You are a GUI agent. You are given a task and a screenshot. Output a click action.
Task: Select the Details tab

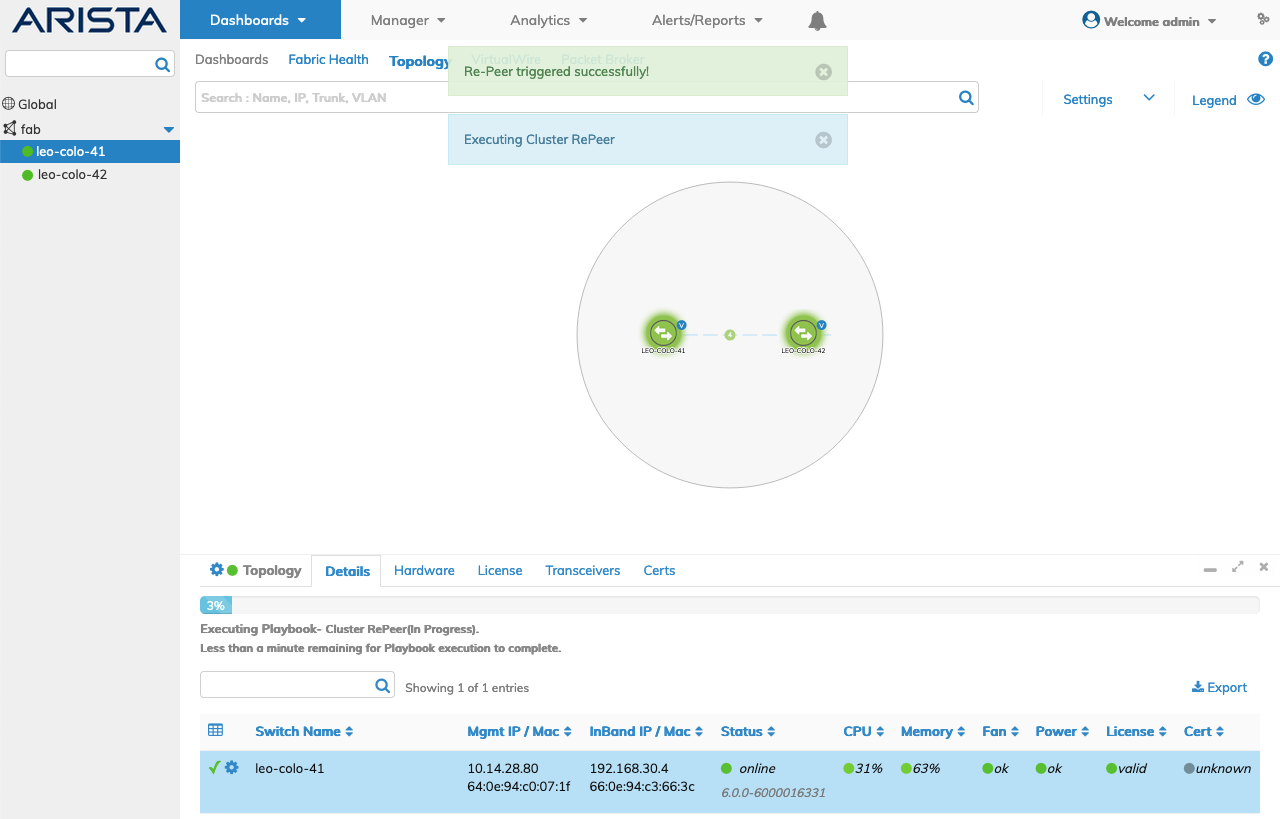347,570
